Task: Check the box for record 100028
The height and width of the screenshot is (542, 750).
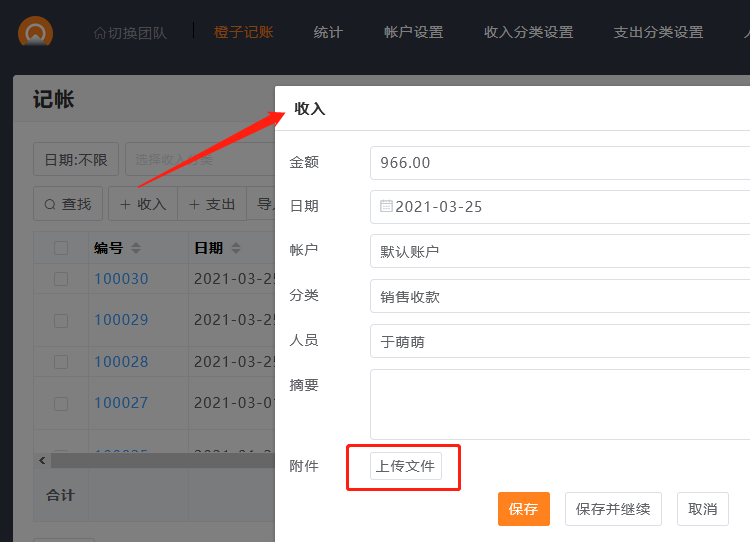Action: coord(61,362)
